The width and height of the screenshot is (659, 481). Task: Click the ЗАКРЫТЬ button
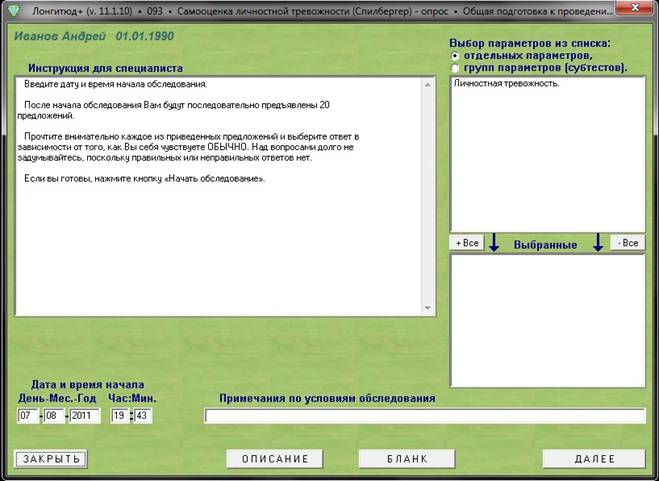click(x=51, y=459)
